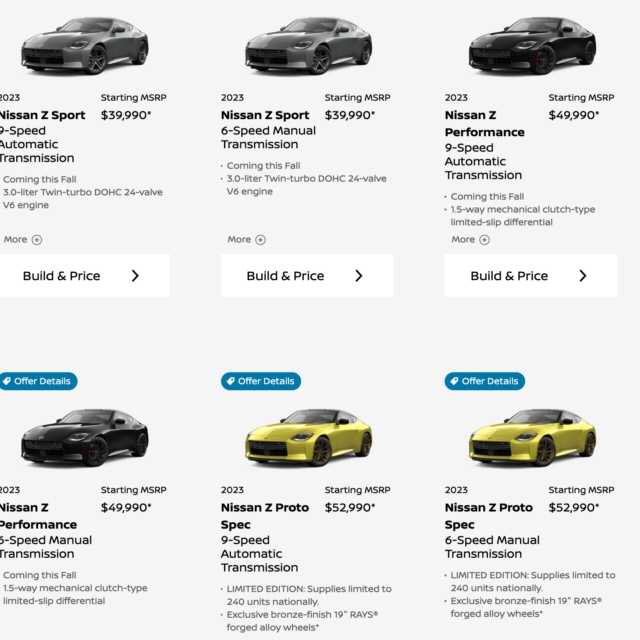The height and width of the screenshot is (640, 640).
Task: Expand More details for Performance 9-Speed Automatic
Action: click(x=470, y=240)
